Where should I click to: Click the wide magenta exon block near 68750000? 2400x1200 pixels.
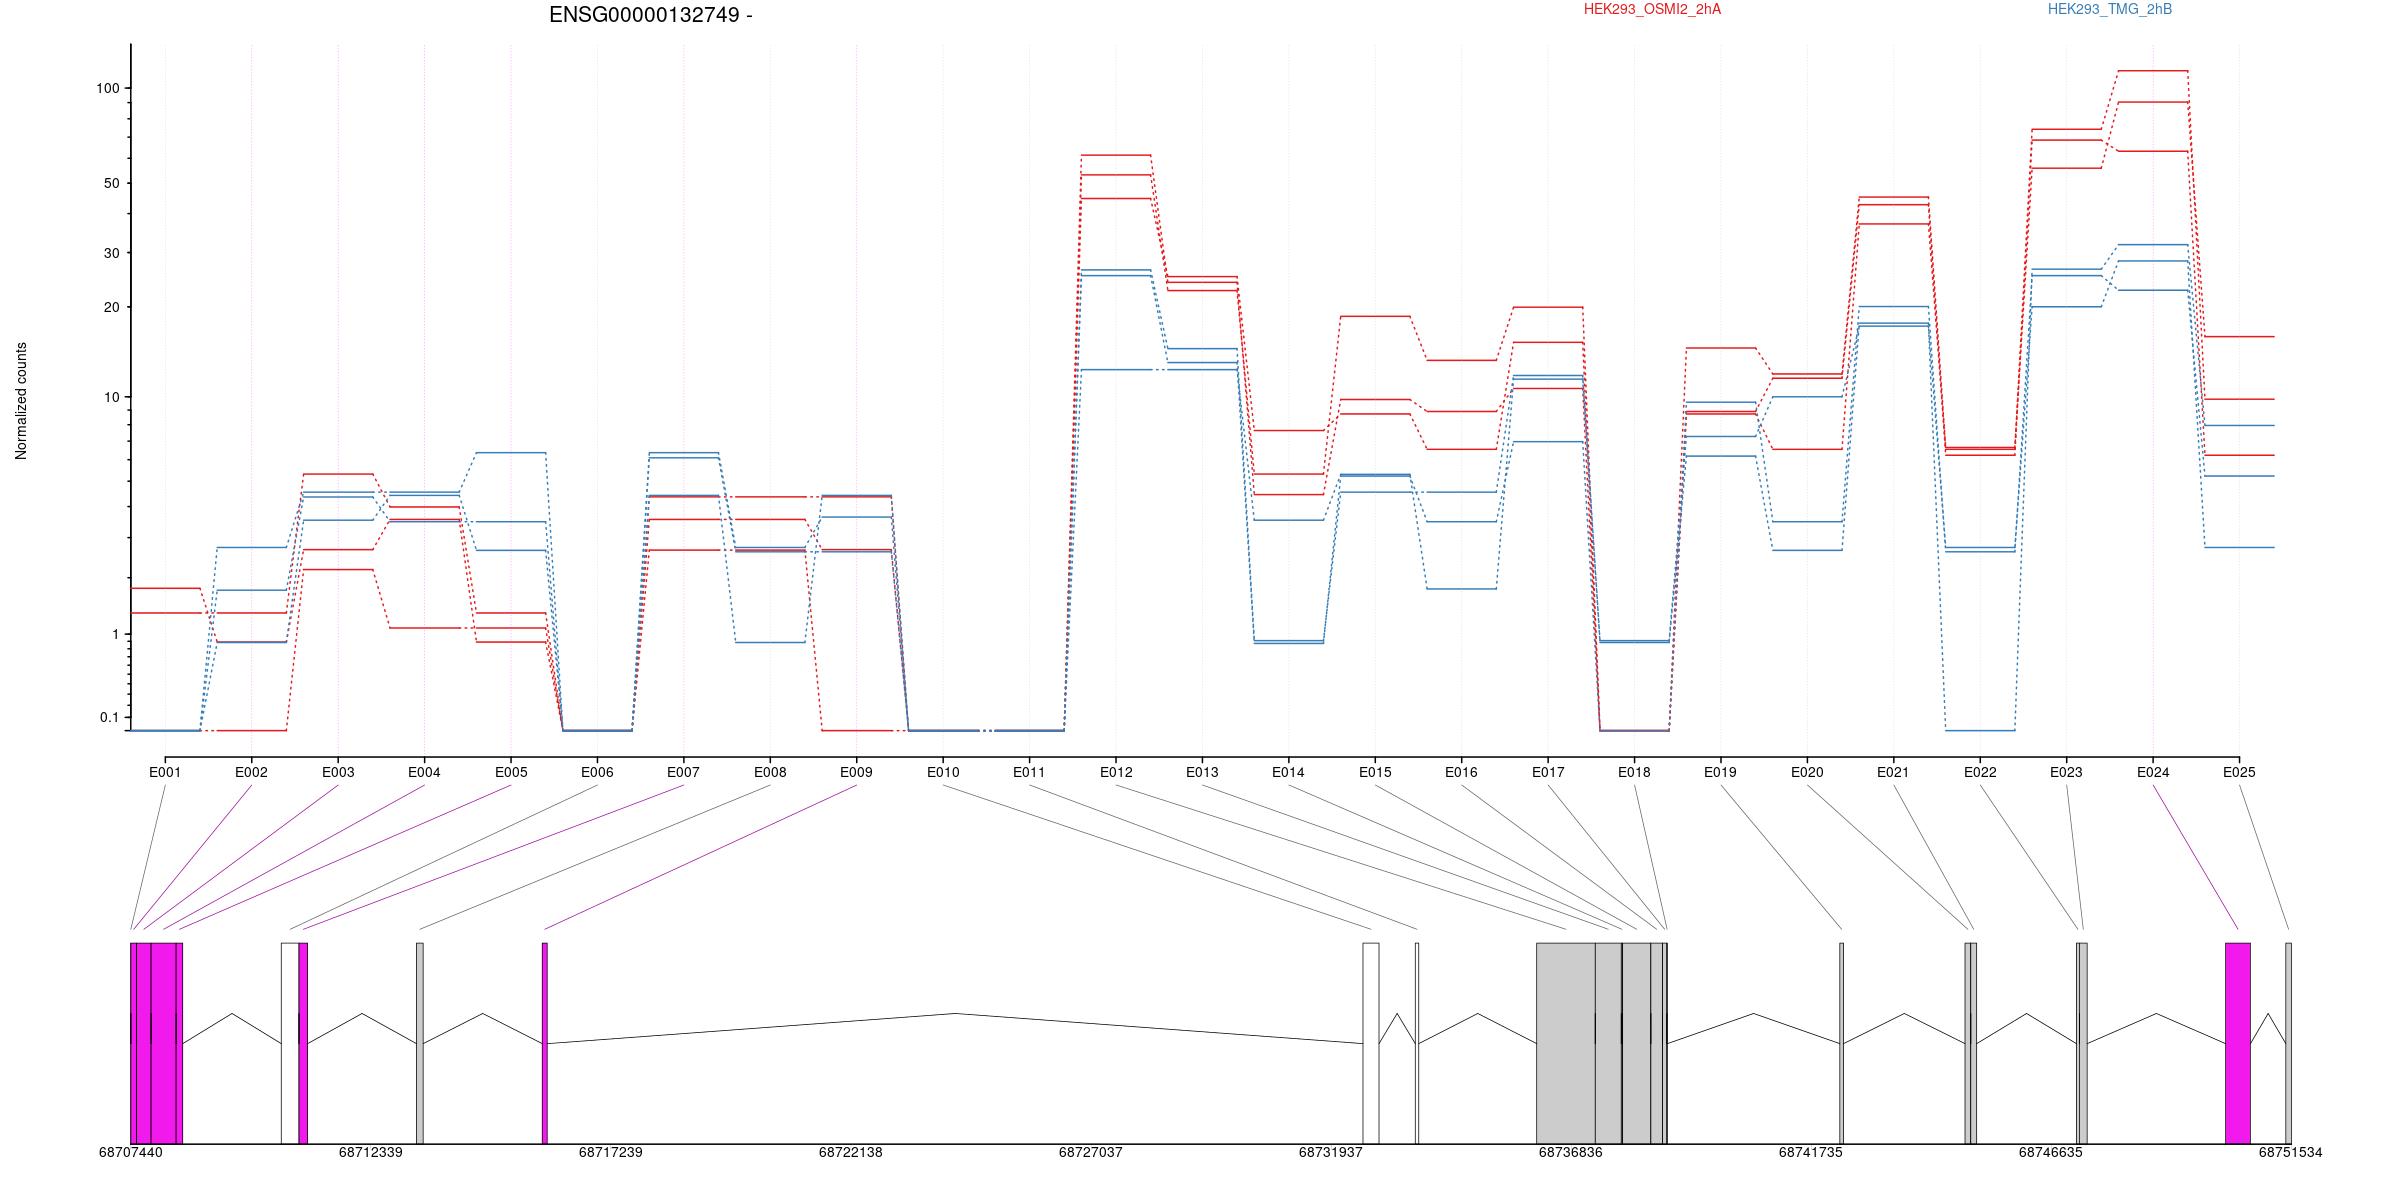point(2238,1043)
